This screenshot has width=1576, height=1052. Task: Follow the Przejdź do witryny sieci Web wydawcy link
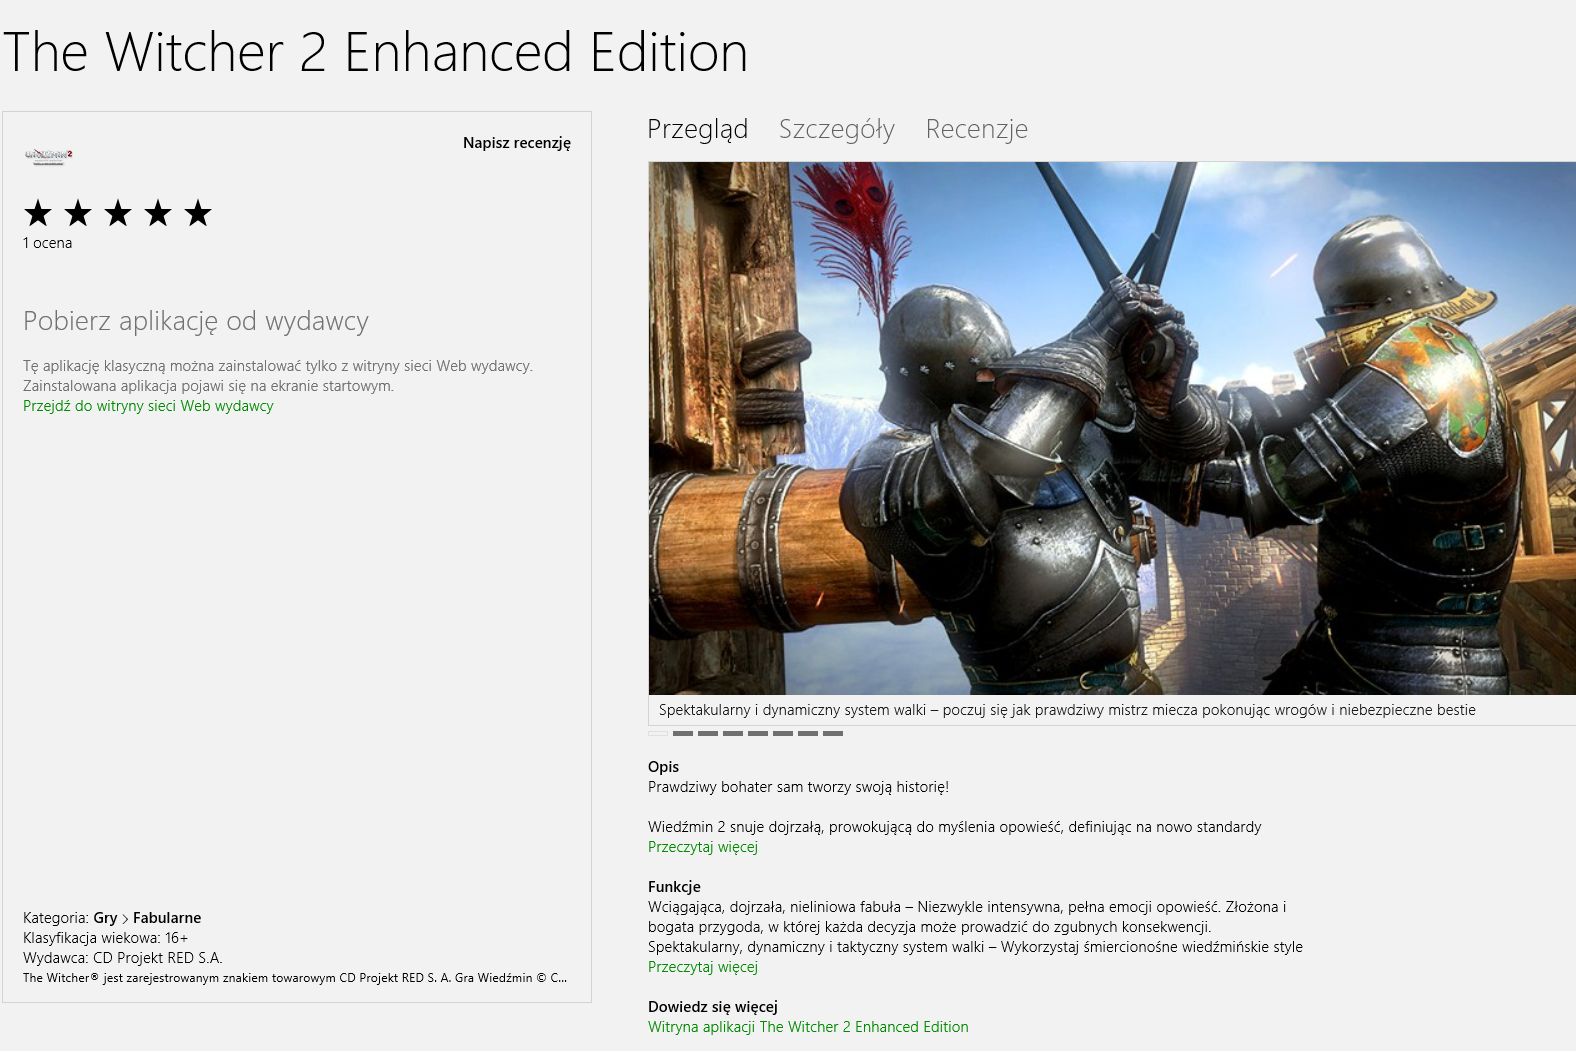pyautogui.click(x=148, y=406)
